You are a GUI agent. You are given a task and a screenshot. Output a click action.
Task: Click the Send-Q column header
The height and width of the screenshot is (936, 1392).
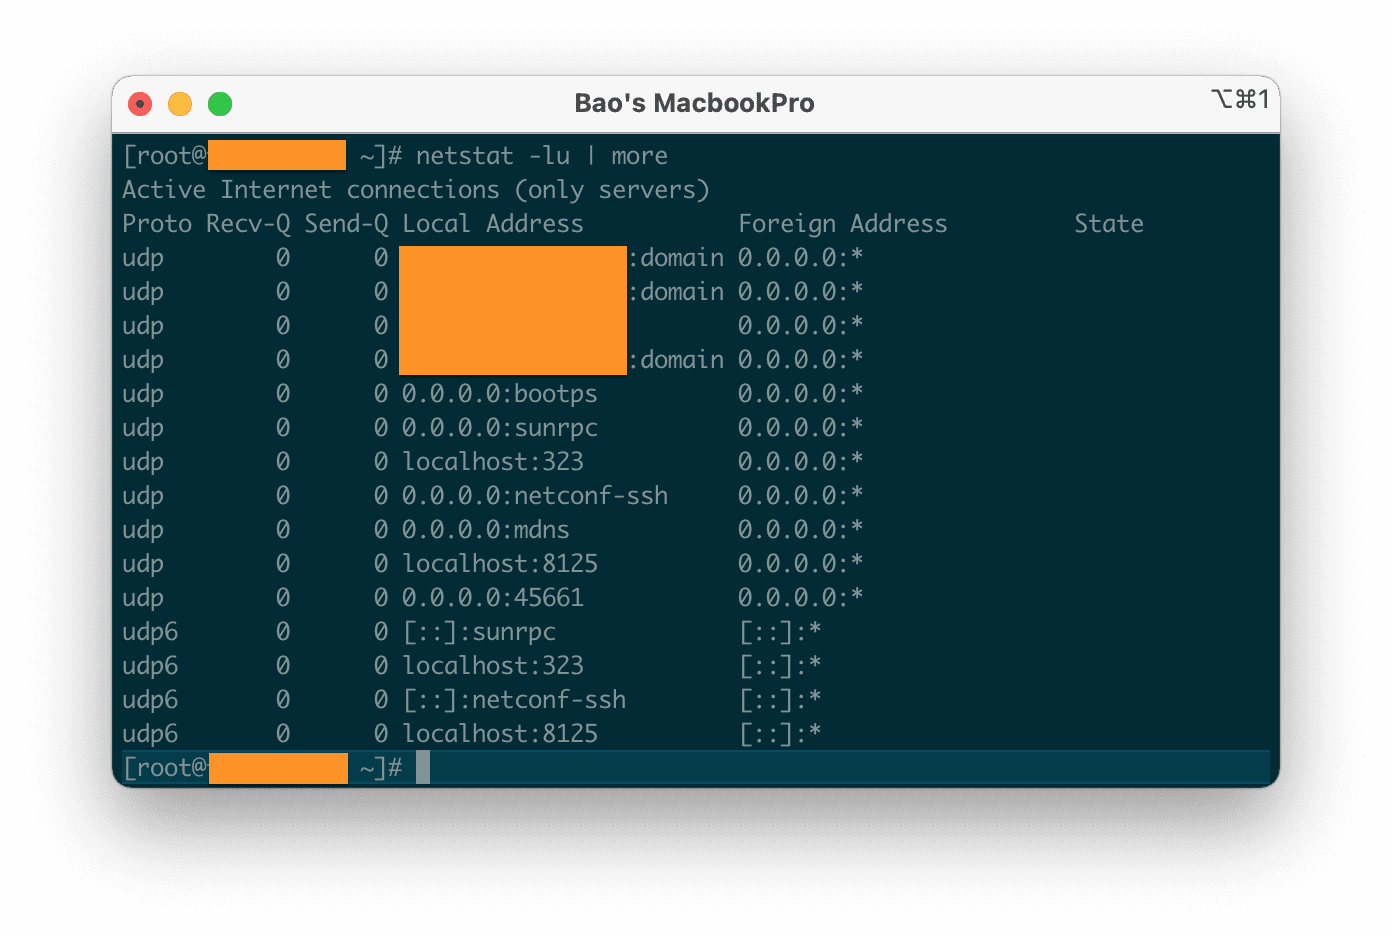click(x=346, y=224)
